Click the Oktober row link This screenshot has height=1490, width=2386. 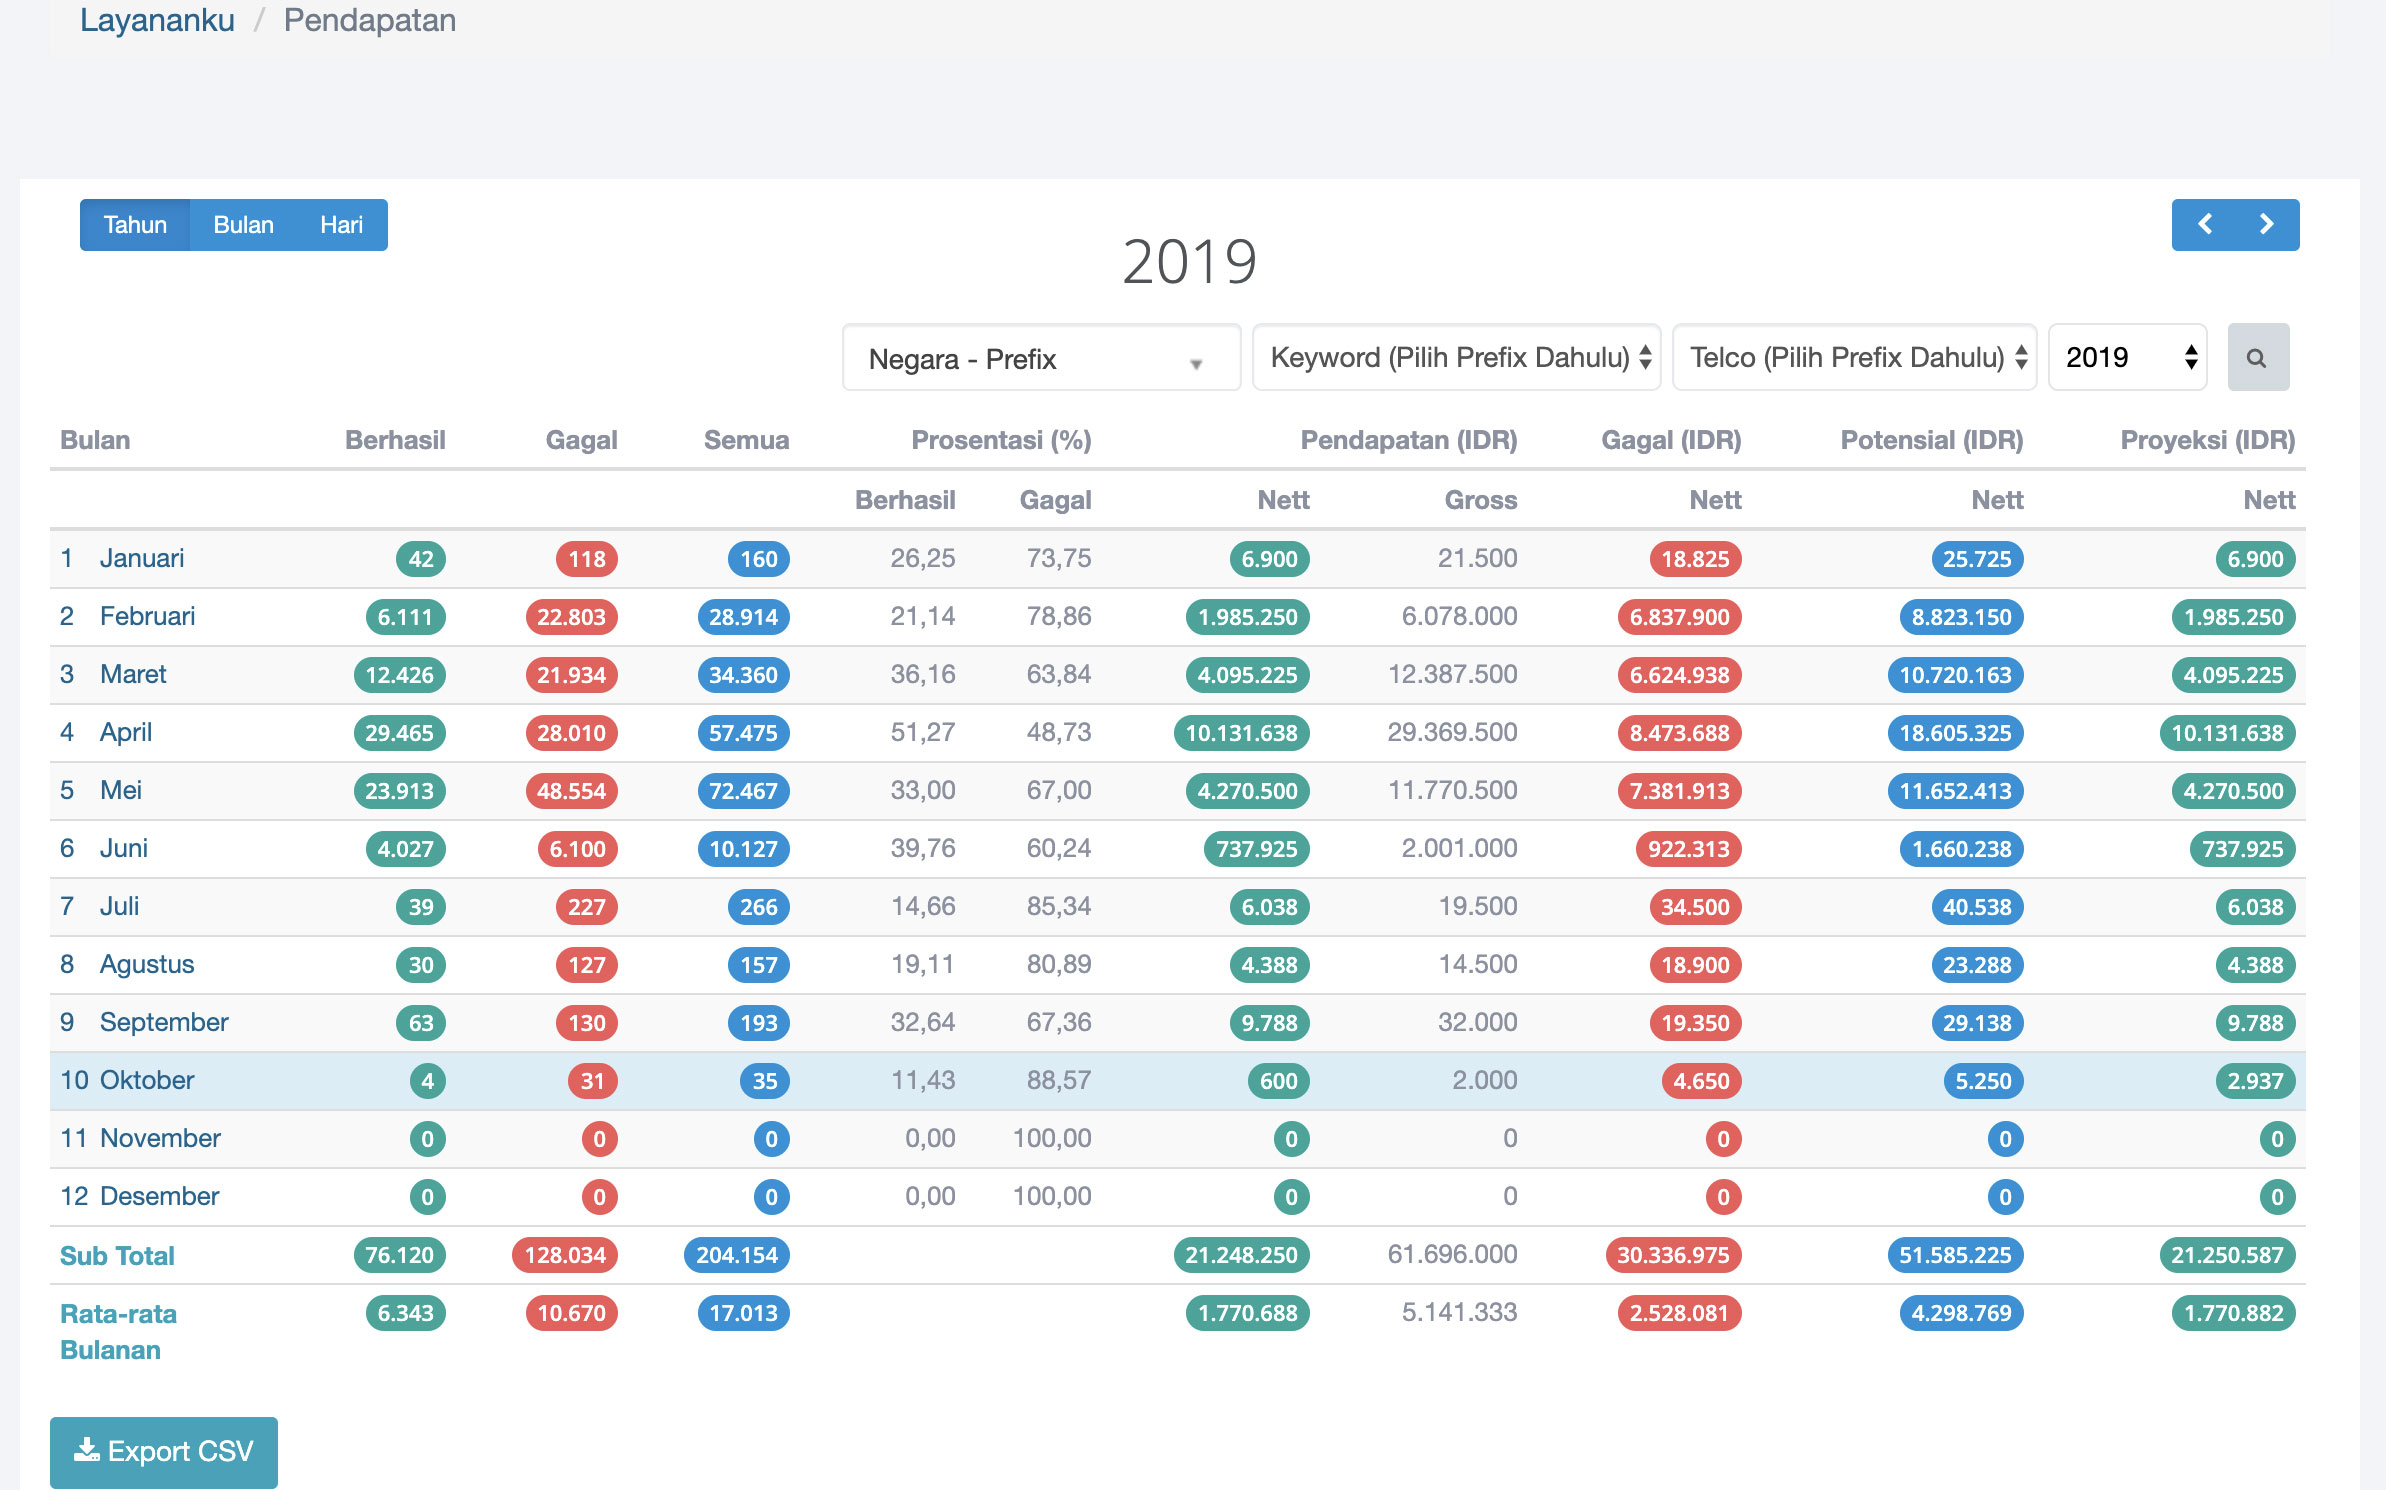147,1080
